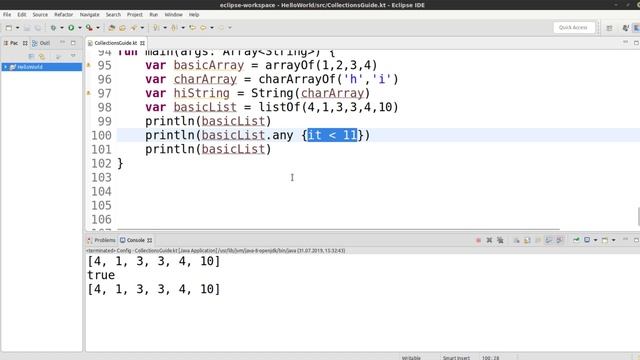Open the Next Annotation dropdown arrow
Image resolution: width=640 pixels, height=360 pixels.
point(165,28)
